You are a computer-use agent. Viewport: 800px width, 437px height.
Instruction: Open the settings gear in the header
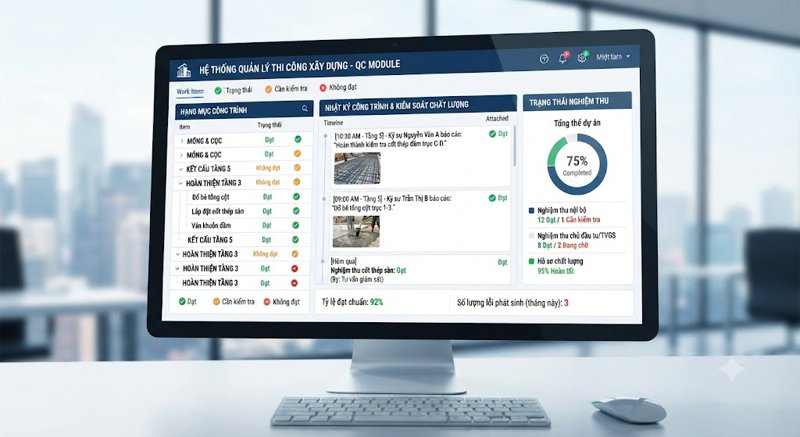(x=582, y=58)
